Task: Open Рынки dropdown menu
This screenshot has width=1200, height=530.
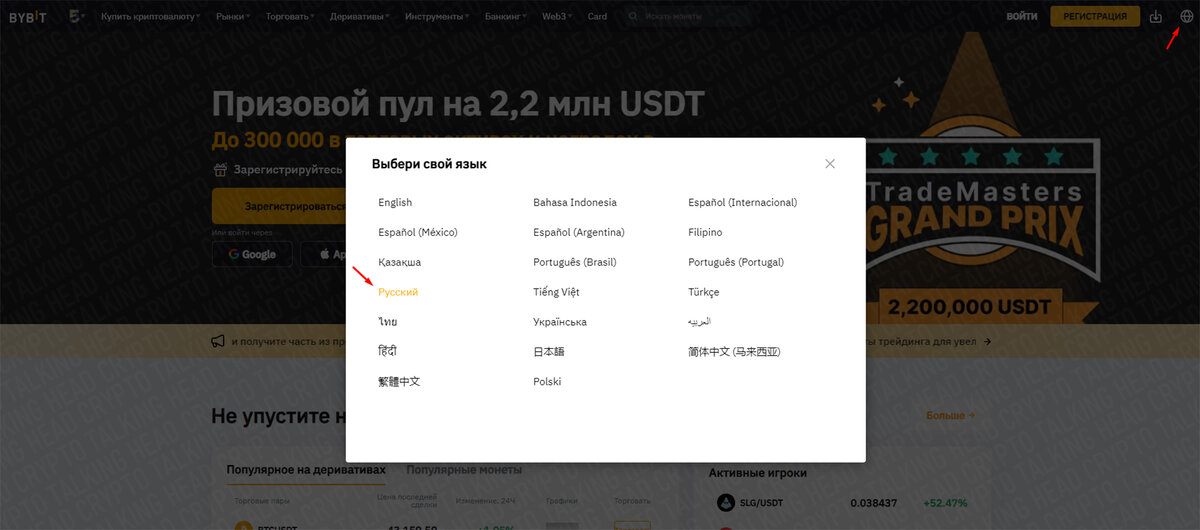Action: (233, 17)
